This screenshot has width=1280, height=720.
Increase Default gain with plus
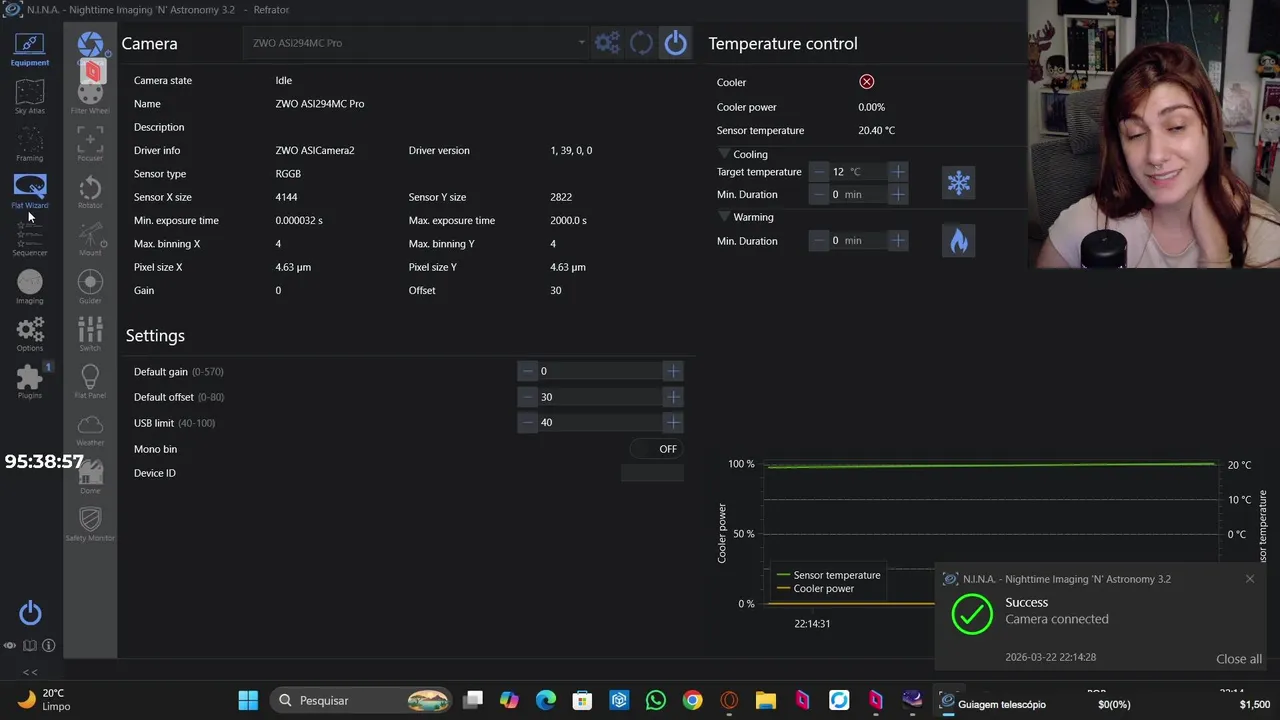coord(673,371)
